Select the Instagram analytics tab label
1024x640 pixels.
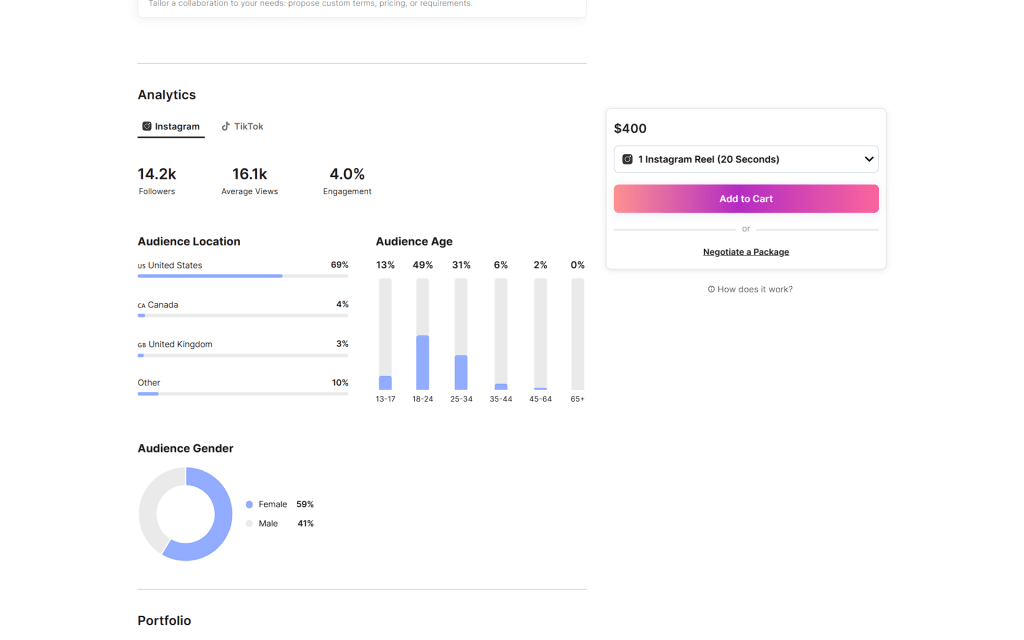[x=177, y=127]
